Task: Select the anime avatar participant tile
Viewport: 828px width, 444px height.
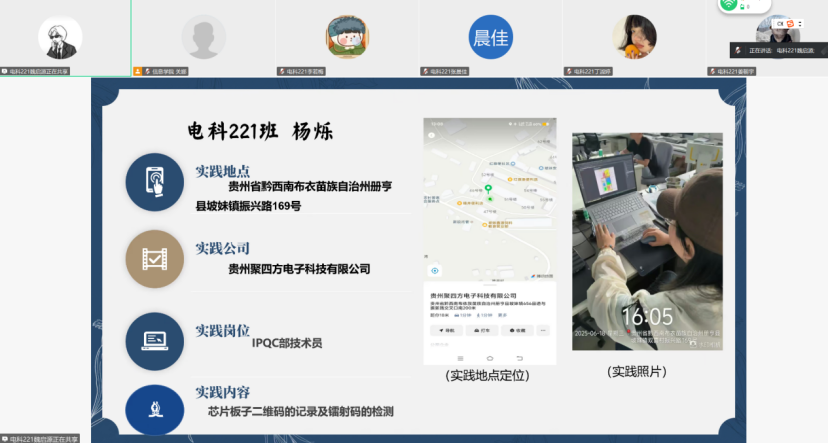Action: point(61,37)
